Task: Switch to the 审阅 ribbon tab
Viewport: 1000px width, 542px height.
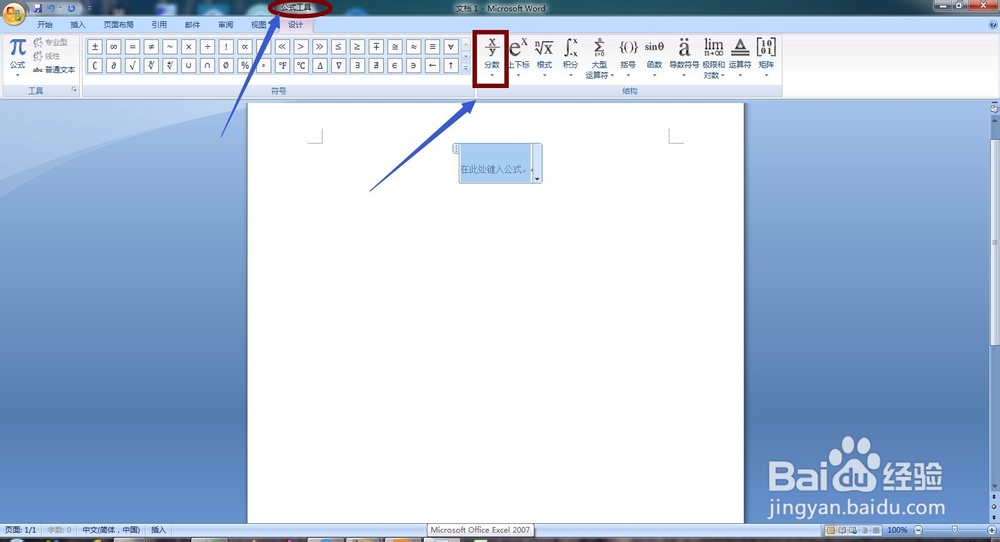Action: [226, 25]
